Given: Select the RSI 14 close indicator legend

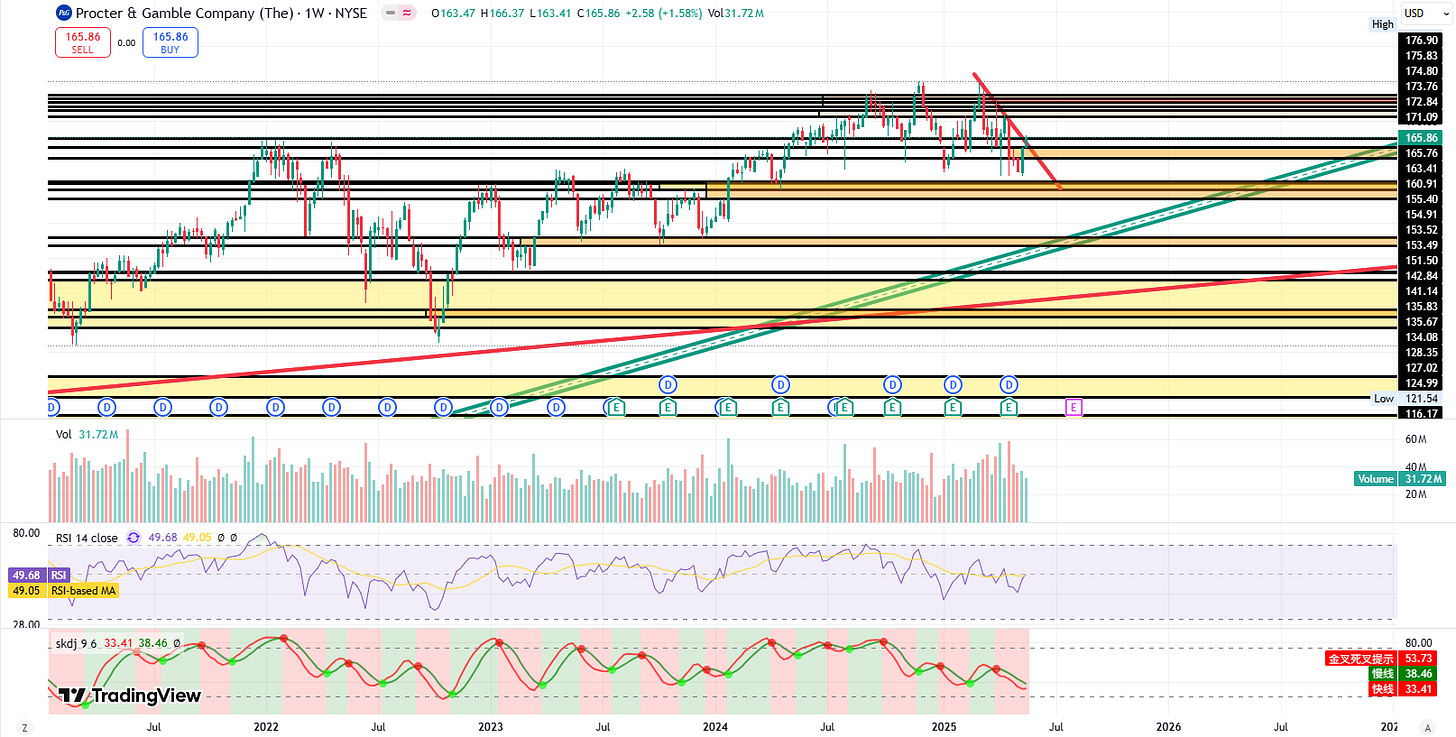Looking at the screenshot, I should point(87,538).
